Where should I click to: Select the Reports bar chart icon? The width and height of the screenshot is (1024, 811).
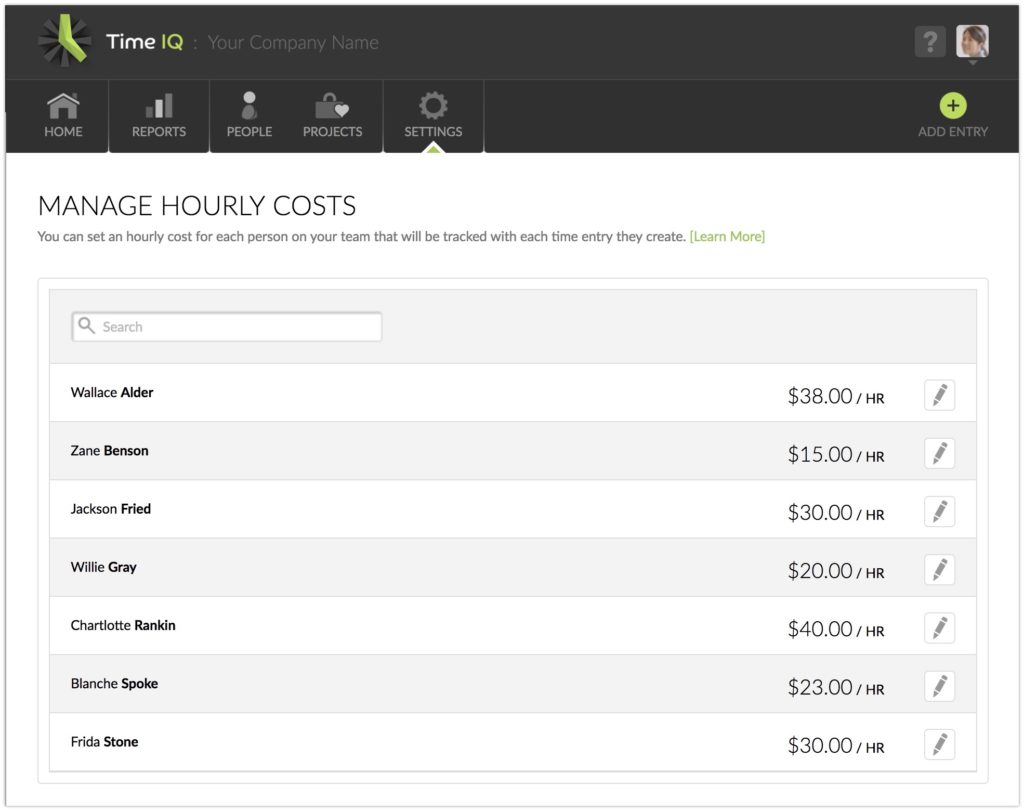coord(158,104)
